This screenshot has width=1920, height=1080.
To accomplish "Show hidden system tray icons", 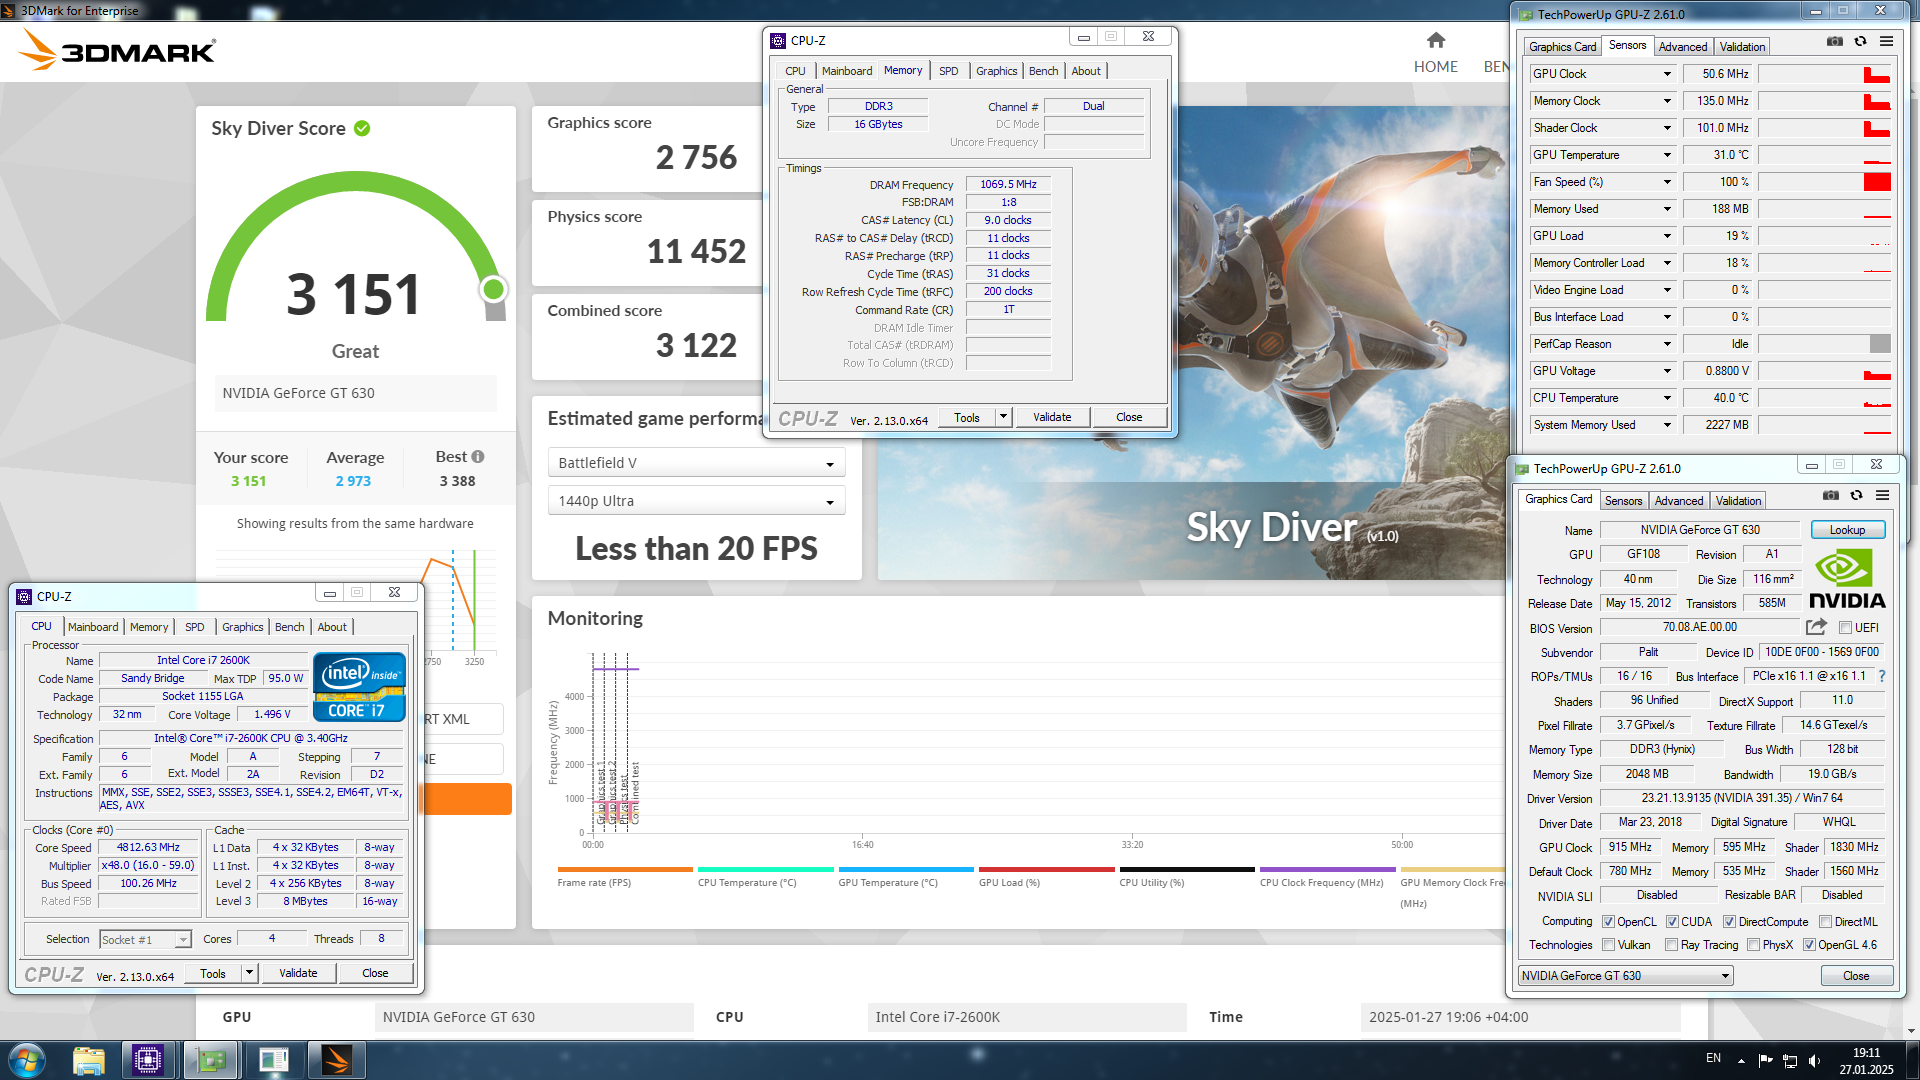I will click(1741, 1060).
